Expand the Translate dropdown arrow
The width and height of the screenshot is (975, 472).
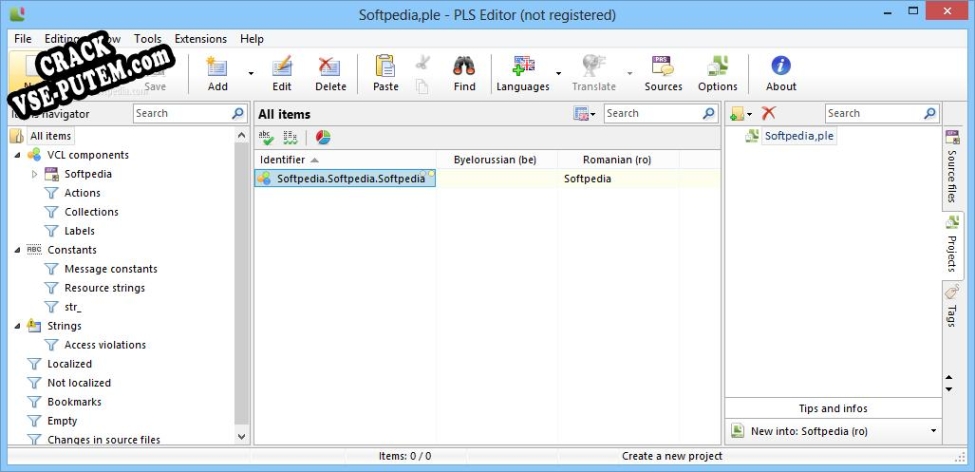(629, 73)
